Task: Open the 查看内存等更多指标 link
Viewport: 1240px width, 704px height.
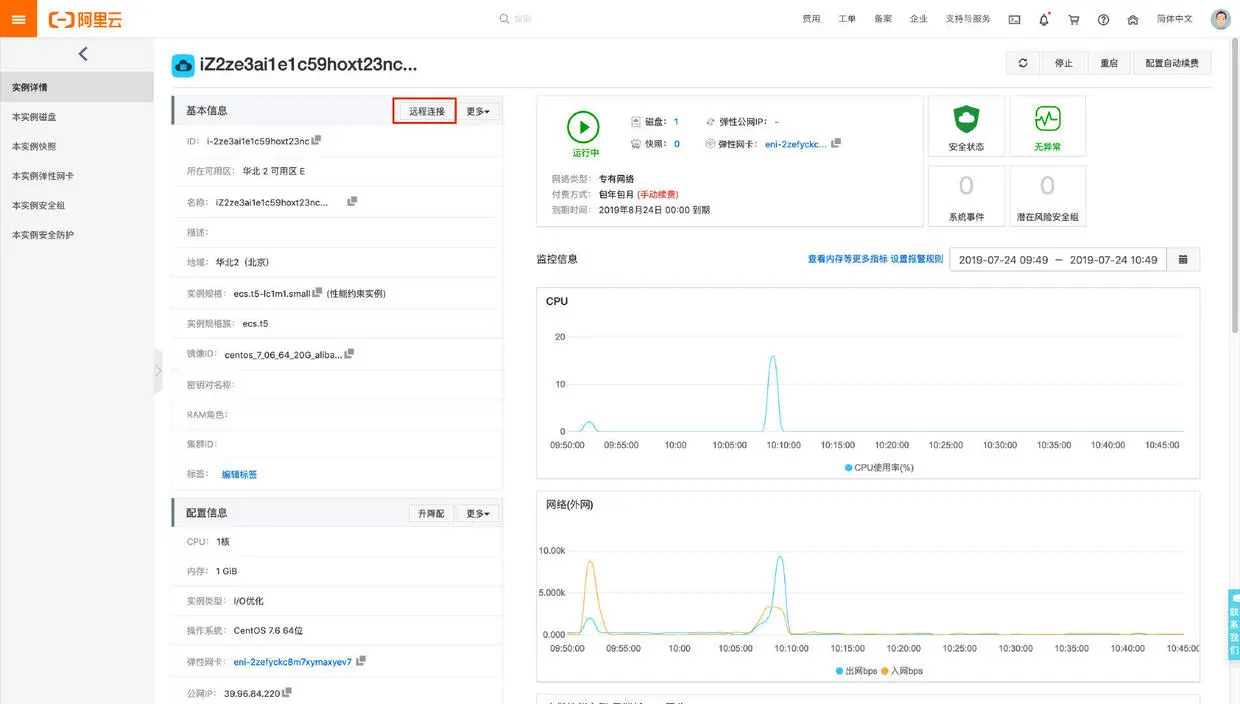Action: point(847,259)
